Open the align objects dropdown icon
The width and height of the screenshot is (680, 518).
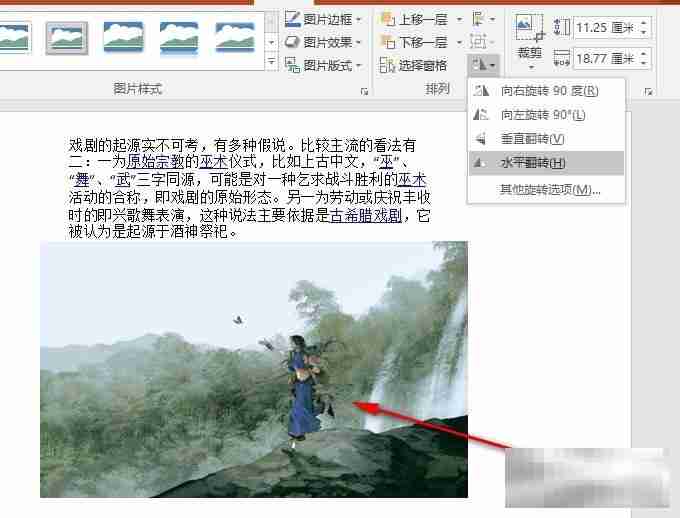tap(483, 19)
